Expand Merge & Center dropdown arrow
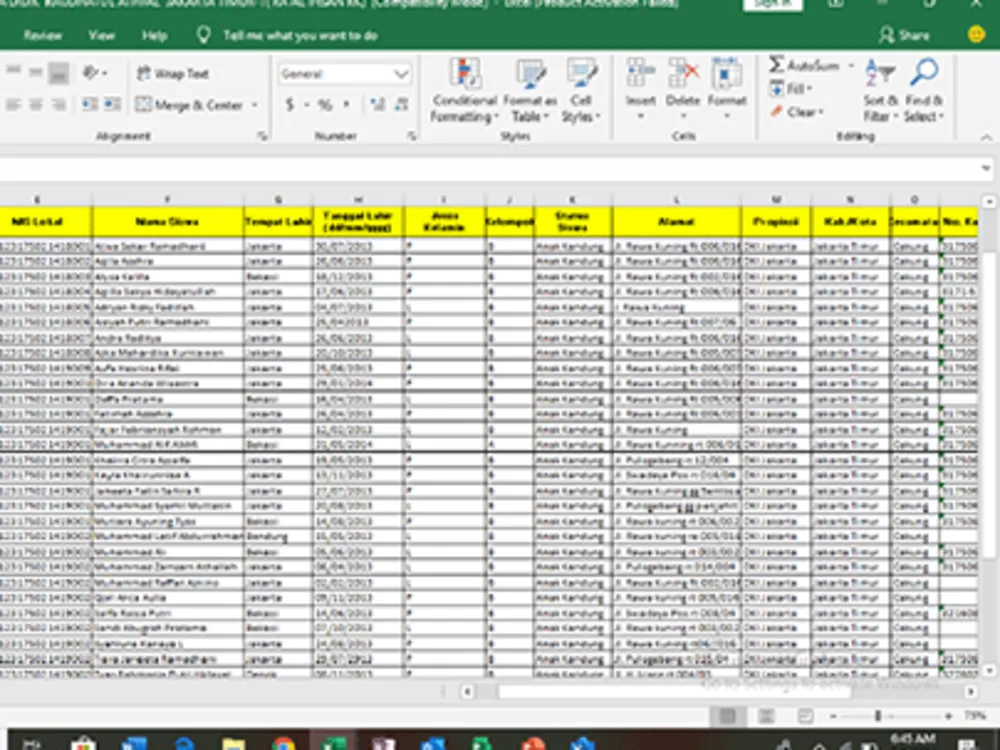 click(254, 105)
